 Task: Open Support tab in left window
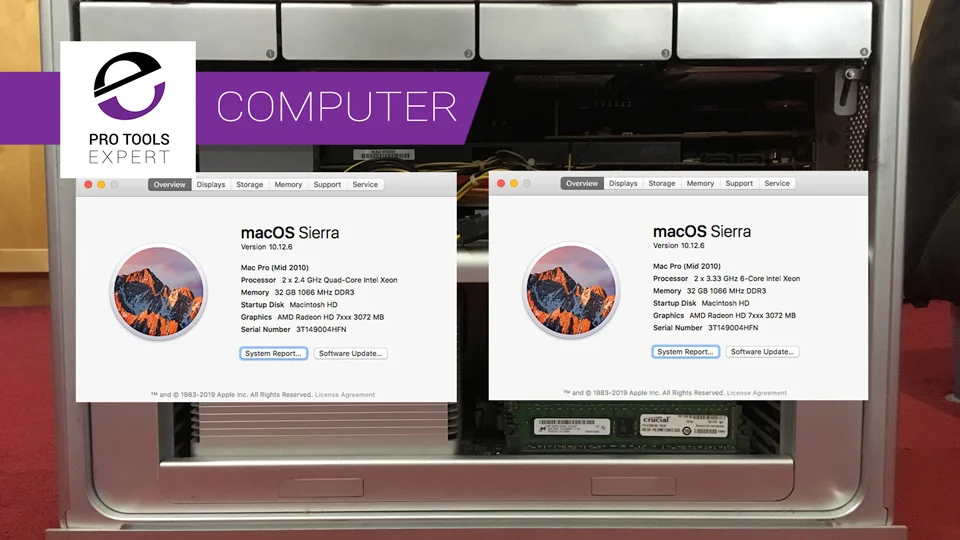327,184
